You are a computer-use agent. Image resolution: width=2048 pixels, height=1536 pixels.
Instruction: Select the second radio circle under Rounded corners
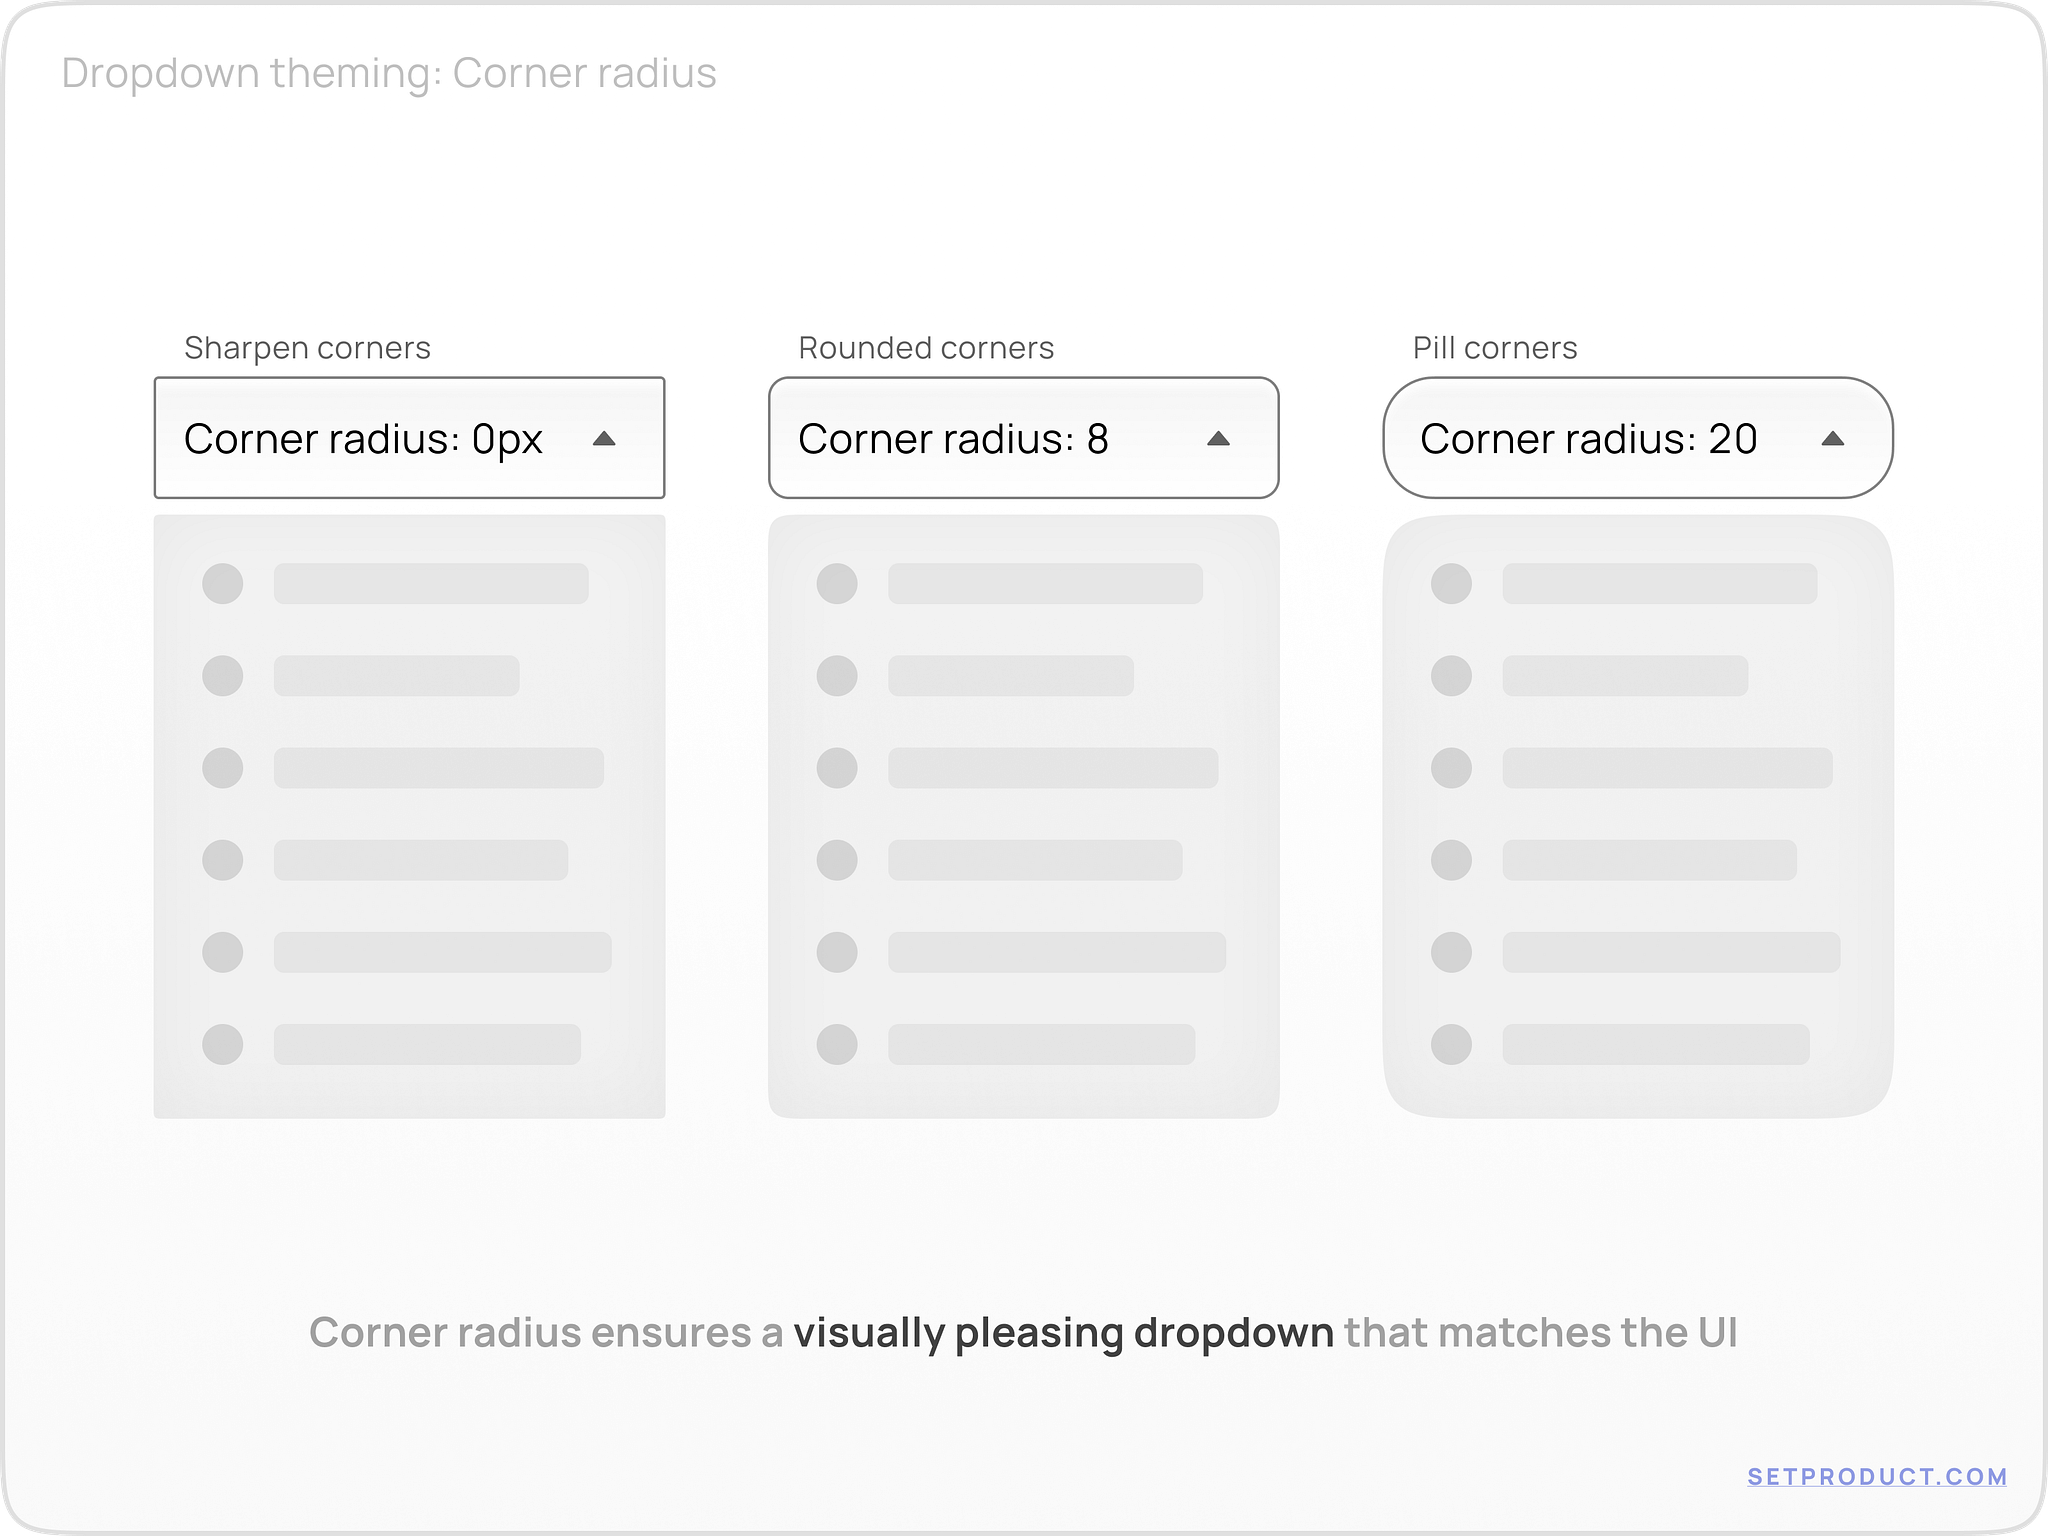tap(838, 676)
